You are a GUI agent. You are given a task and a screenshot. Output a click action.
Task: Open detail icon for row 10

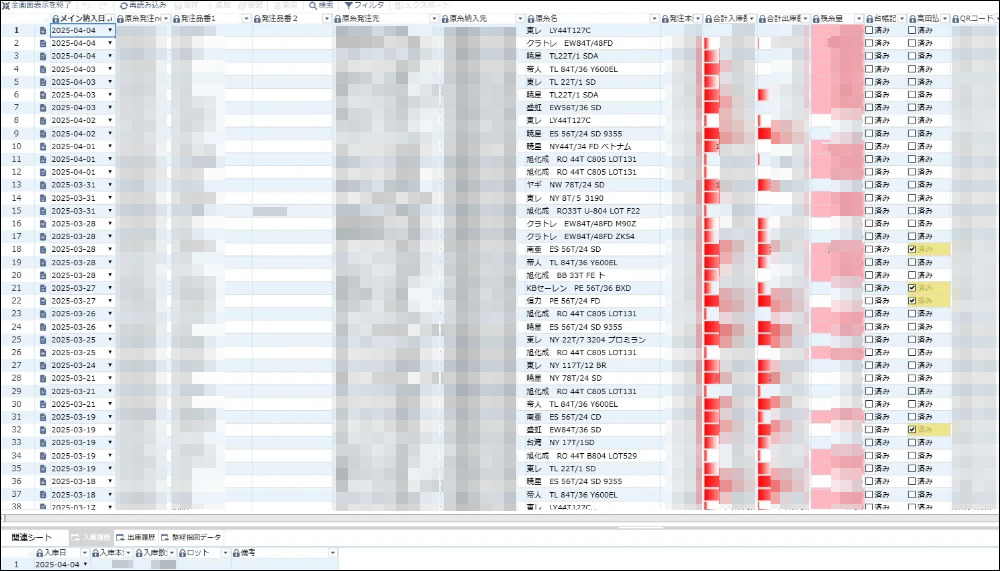point(43,146)
